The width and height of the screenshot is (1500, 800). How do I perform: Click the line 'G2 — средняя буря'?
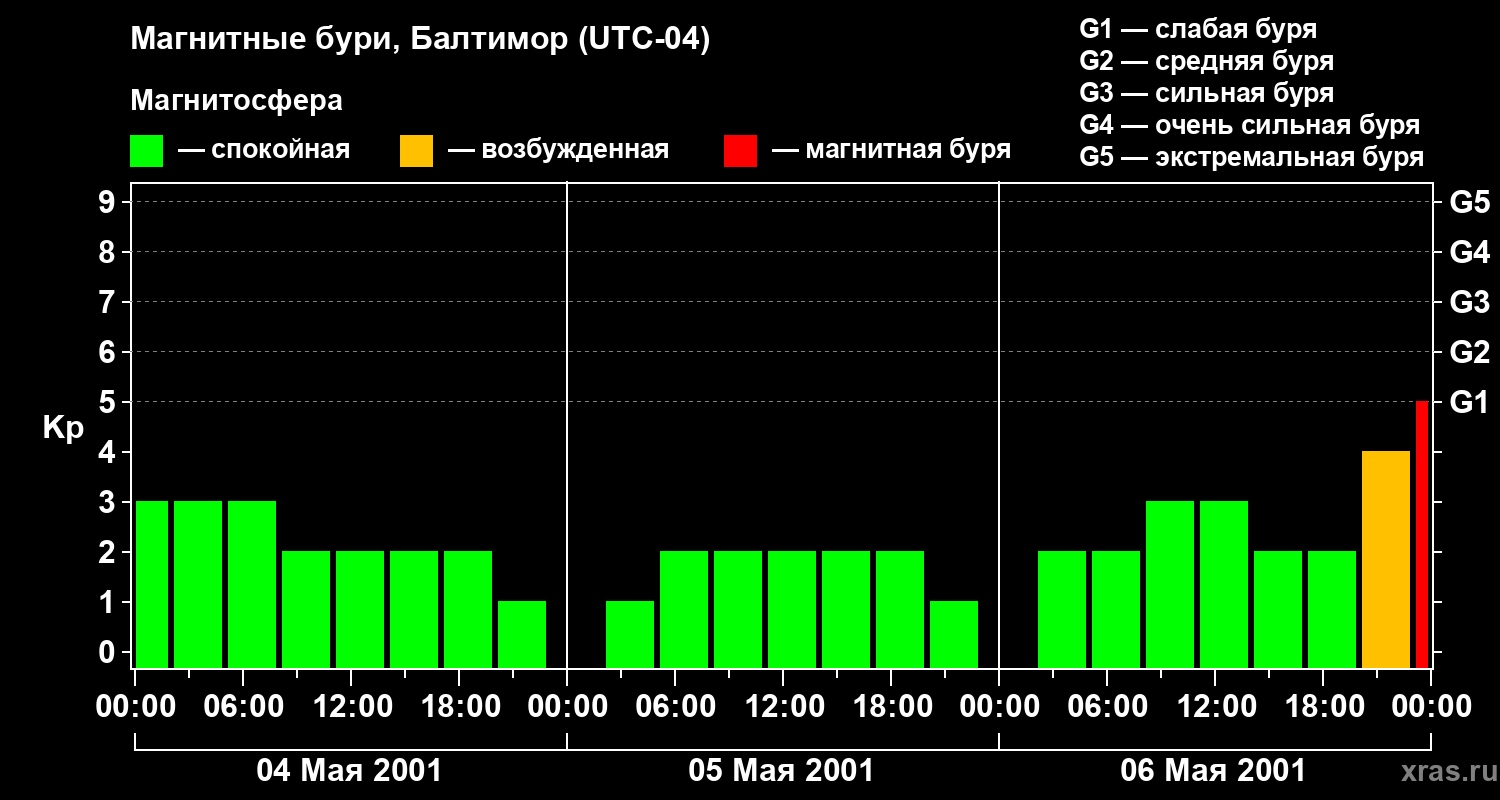(x=1206, y=61)
